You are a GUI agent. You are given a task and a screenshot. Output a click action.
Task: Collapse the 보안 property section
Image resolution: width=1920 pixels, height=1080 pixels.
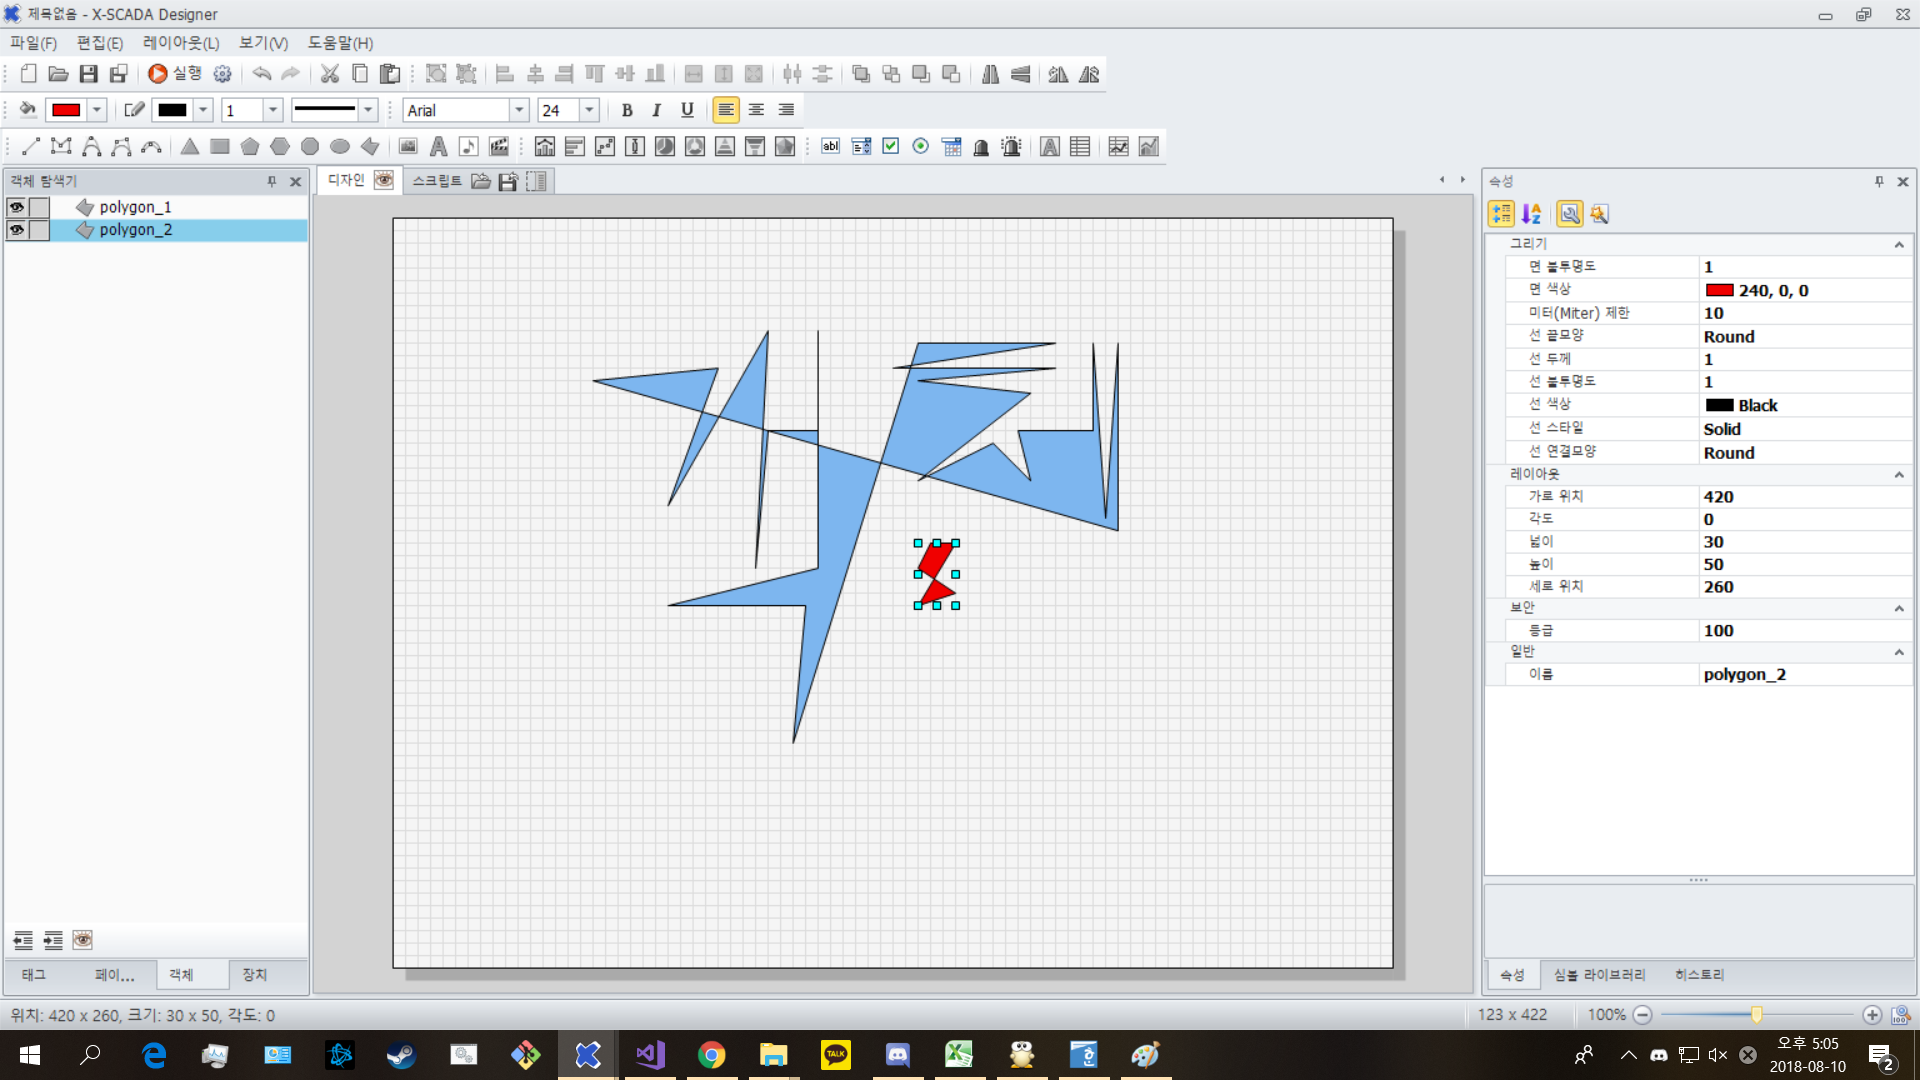pos(1898,608)
